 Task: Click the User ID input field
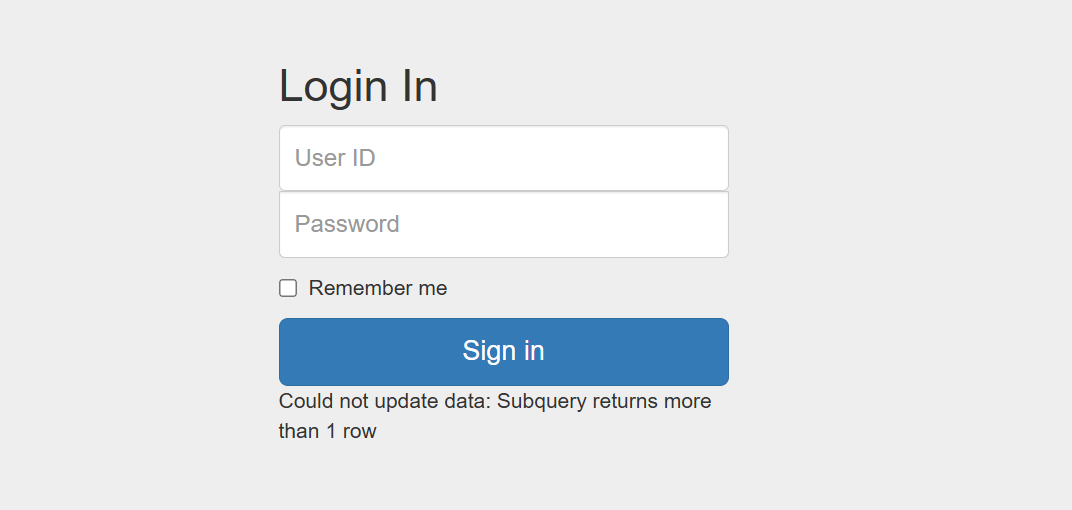pyautogui.click(x=504, y=158)
